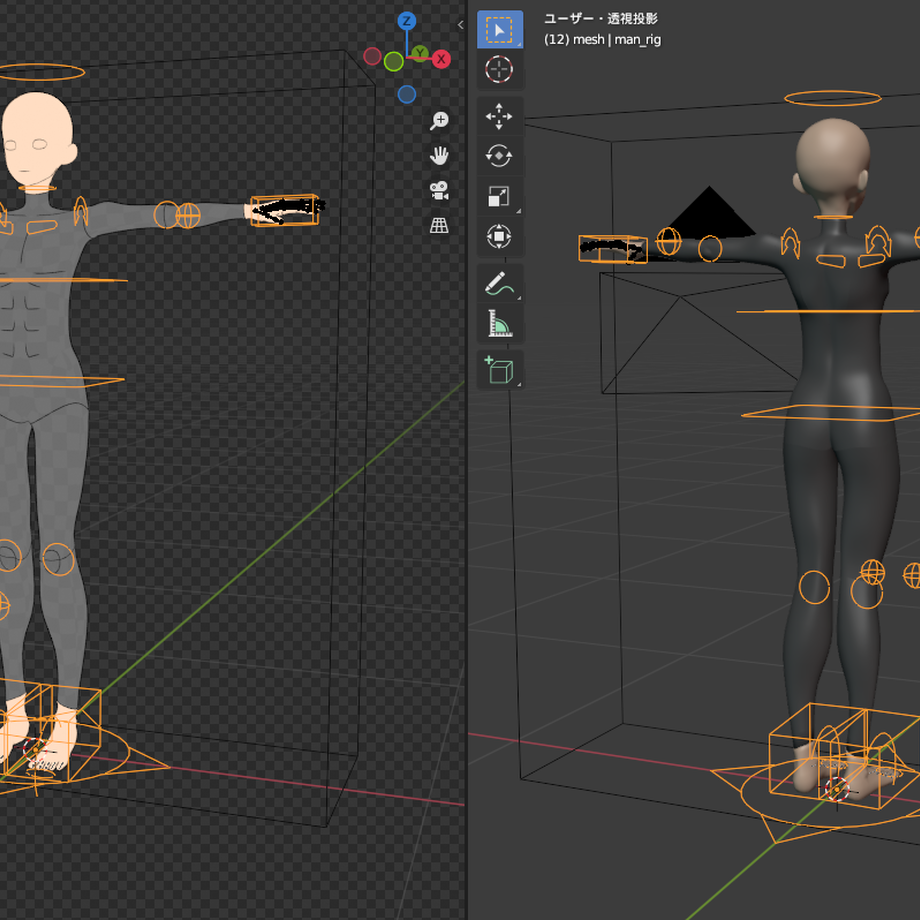Select the 3D Cursor tool
920x920 pixels.
tap(500, 69)
